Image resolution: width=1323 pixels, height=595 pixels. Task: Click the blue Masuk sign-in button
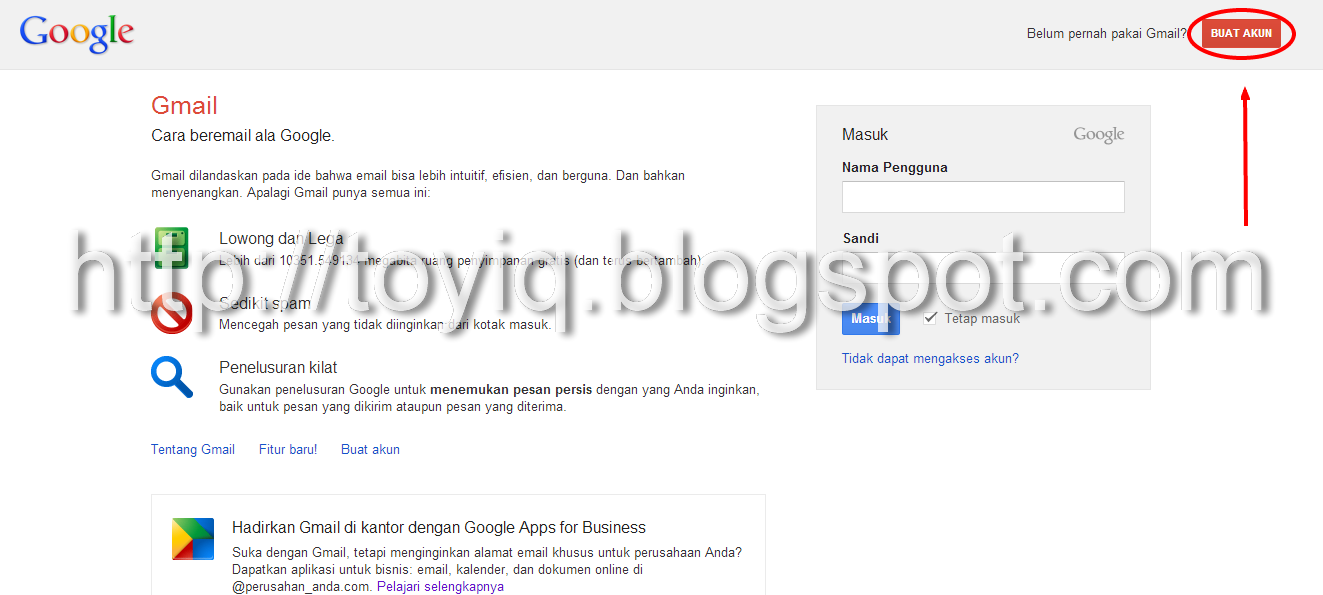(x=870, y=319)
